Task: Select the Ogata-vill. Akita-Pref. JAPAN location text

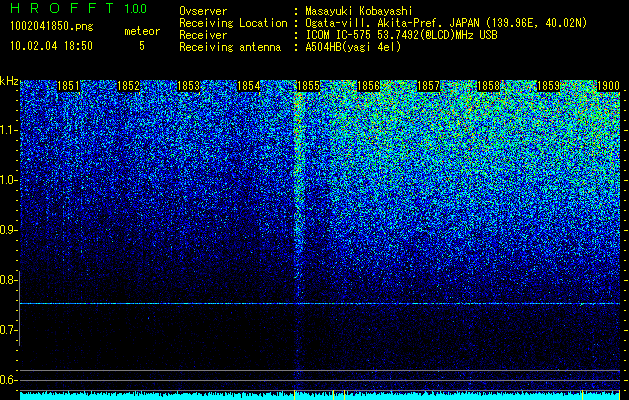Action: pos(446,23)
